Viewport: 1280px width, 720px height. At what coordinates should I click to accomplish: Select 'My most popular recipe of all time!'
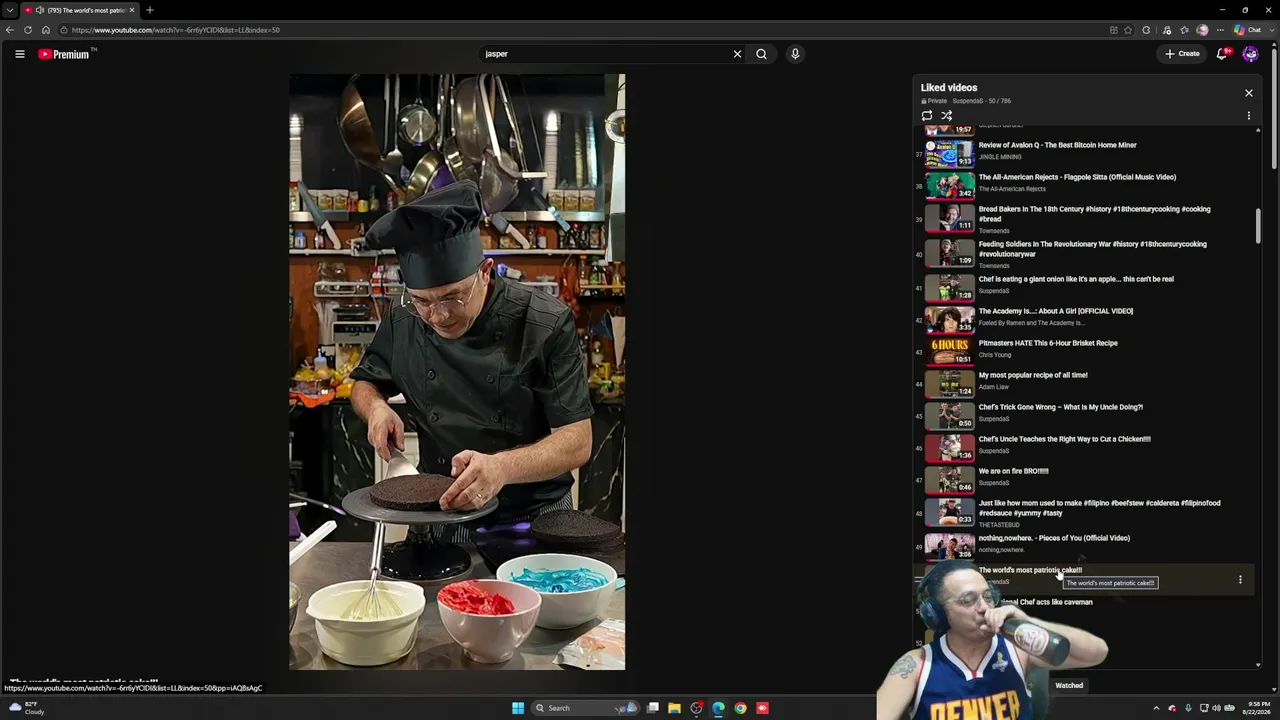coord(1033,375)
